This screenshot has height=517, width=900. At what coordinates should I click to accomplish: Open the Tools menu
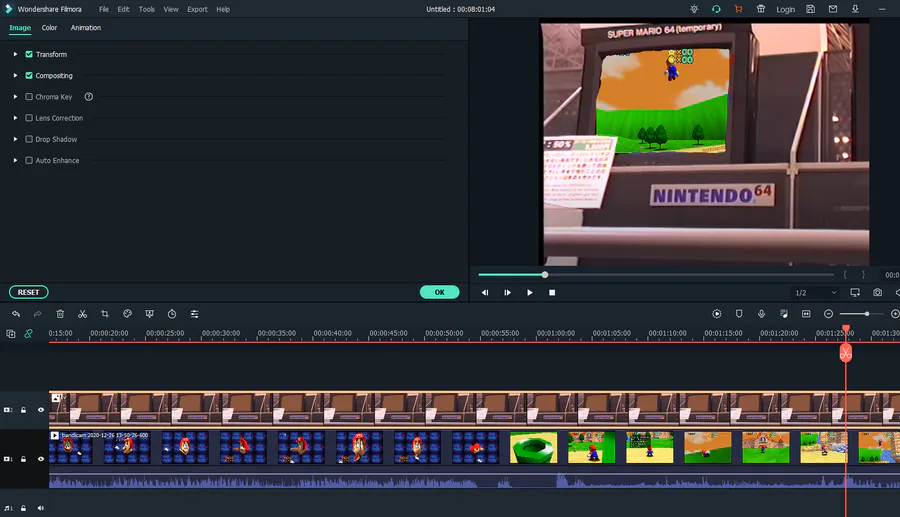coord(146,9)
